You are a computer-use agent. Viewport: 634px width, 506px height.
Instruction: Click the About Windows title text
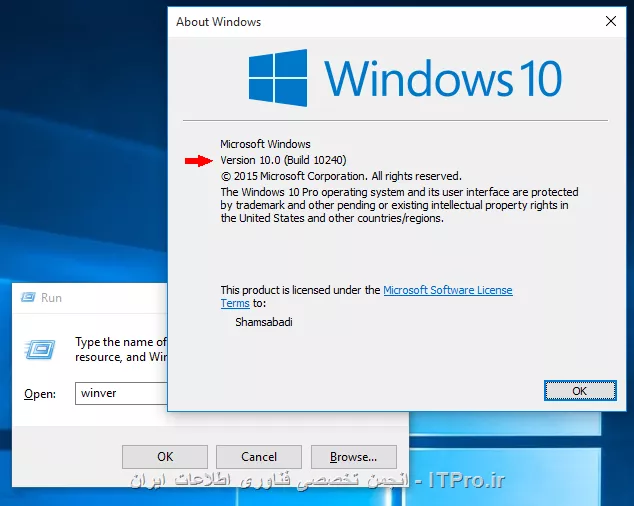[x=218, y=22]
